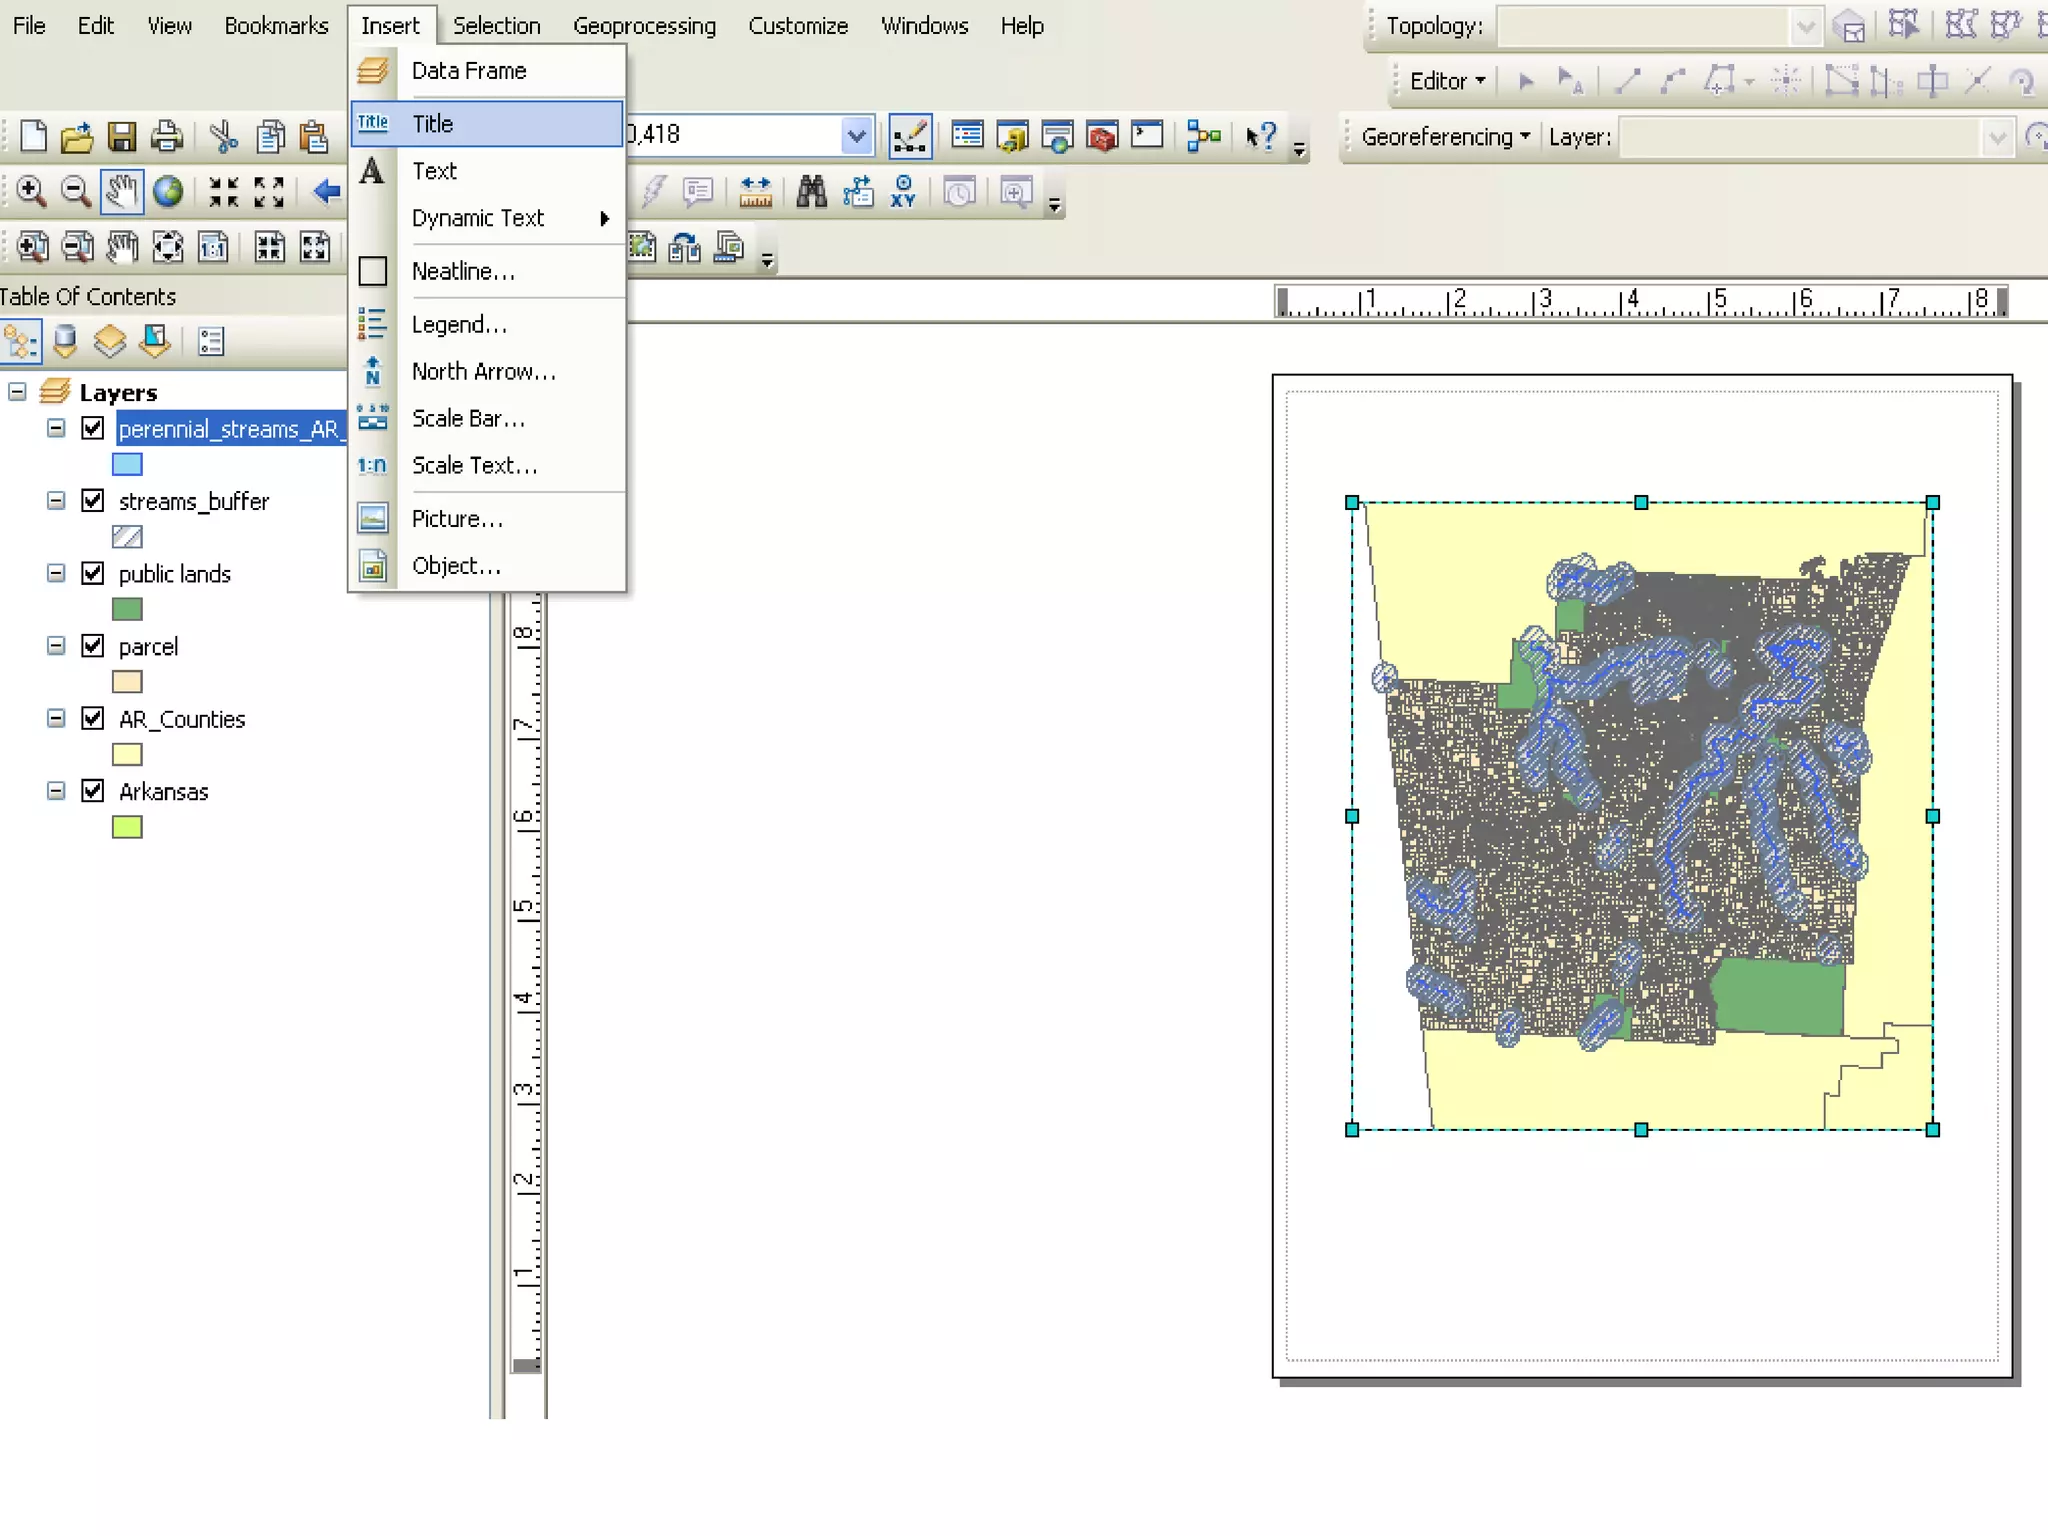2048x1536 pixels.
Task: Click the Save floppy disk icon
Action: point(122,137)
